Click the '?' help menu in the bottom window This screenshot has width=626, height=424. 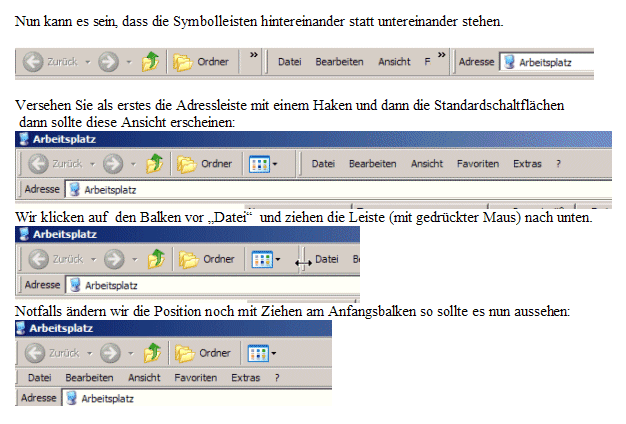[276, 378]
